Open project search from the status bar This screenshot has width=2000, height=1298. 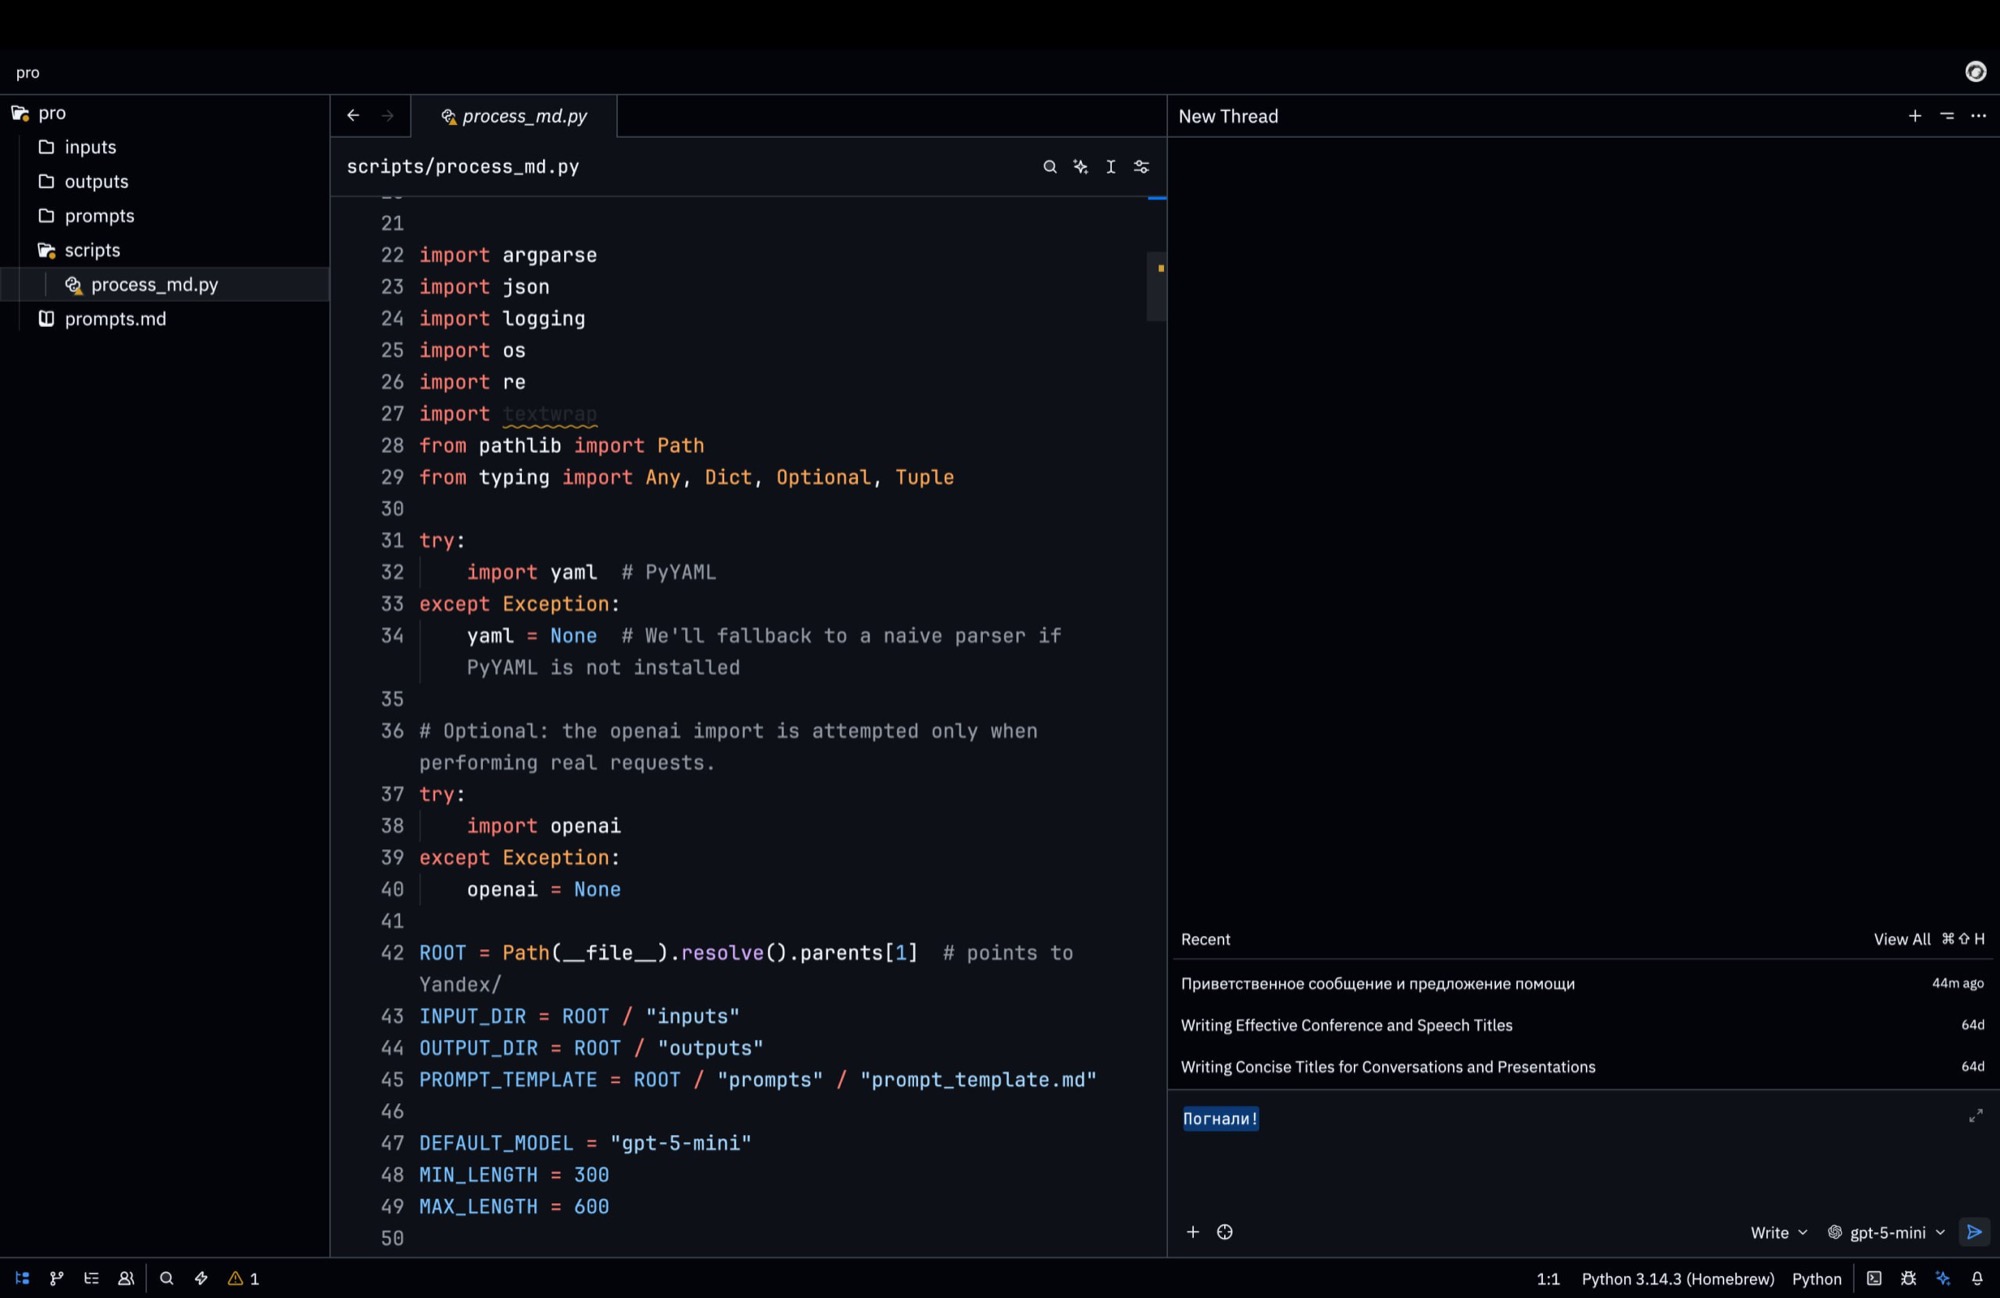click(x=167, y=1278)
